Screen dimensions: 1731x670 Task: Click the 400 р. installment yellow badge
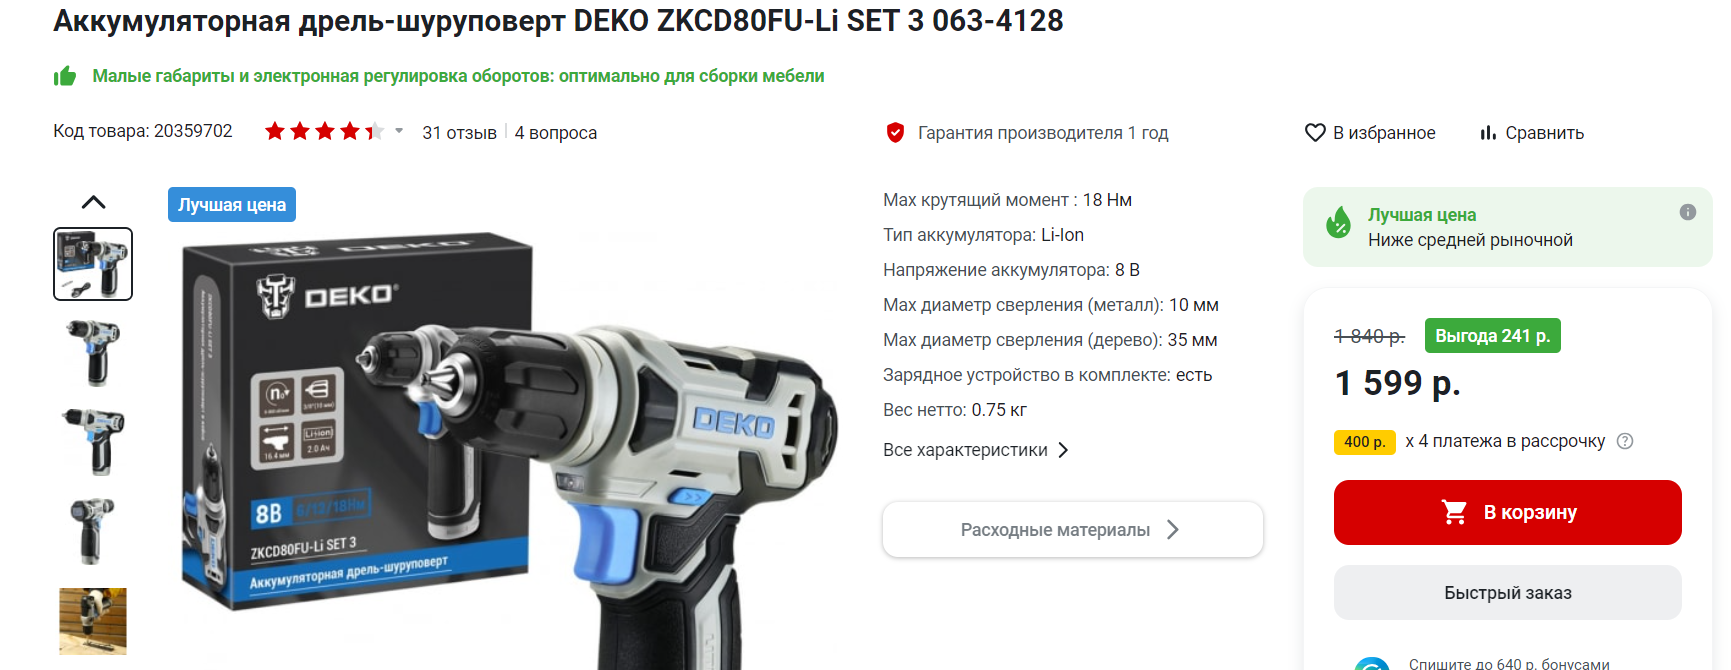point(1364,441)
